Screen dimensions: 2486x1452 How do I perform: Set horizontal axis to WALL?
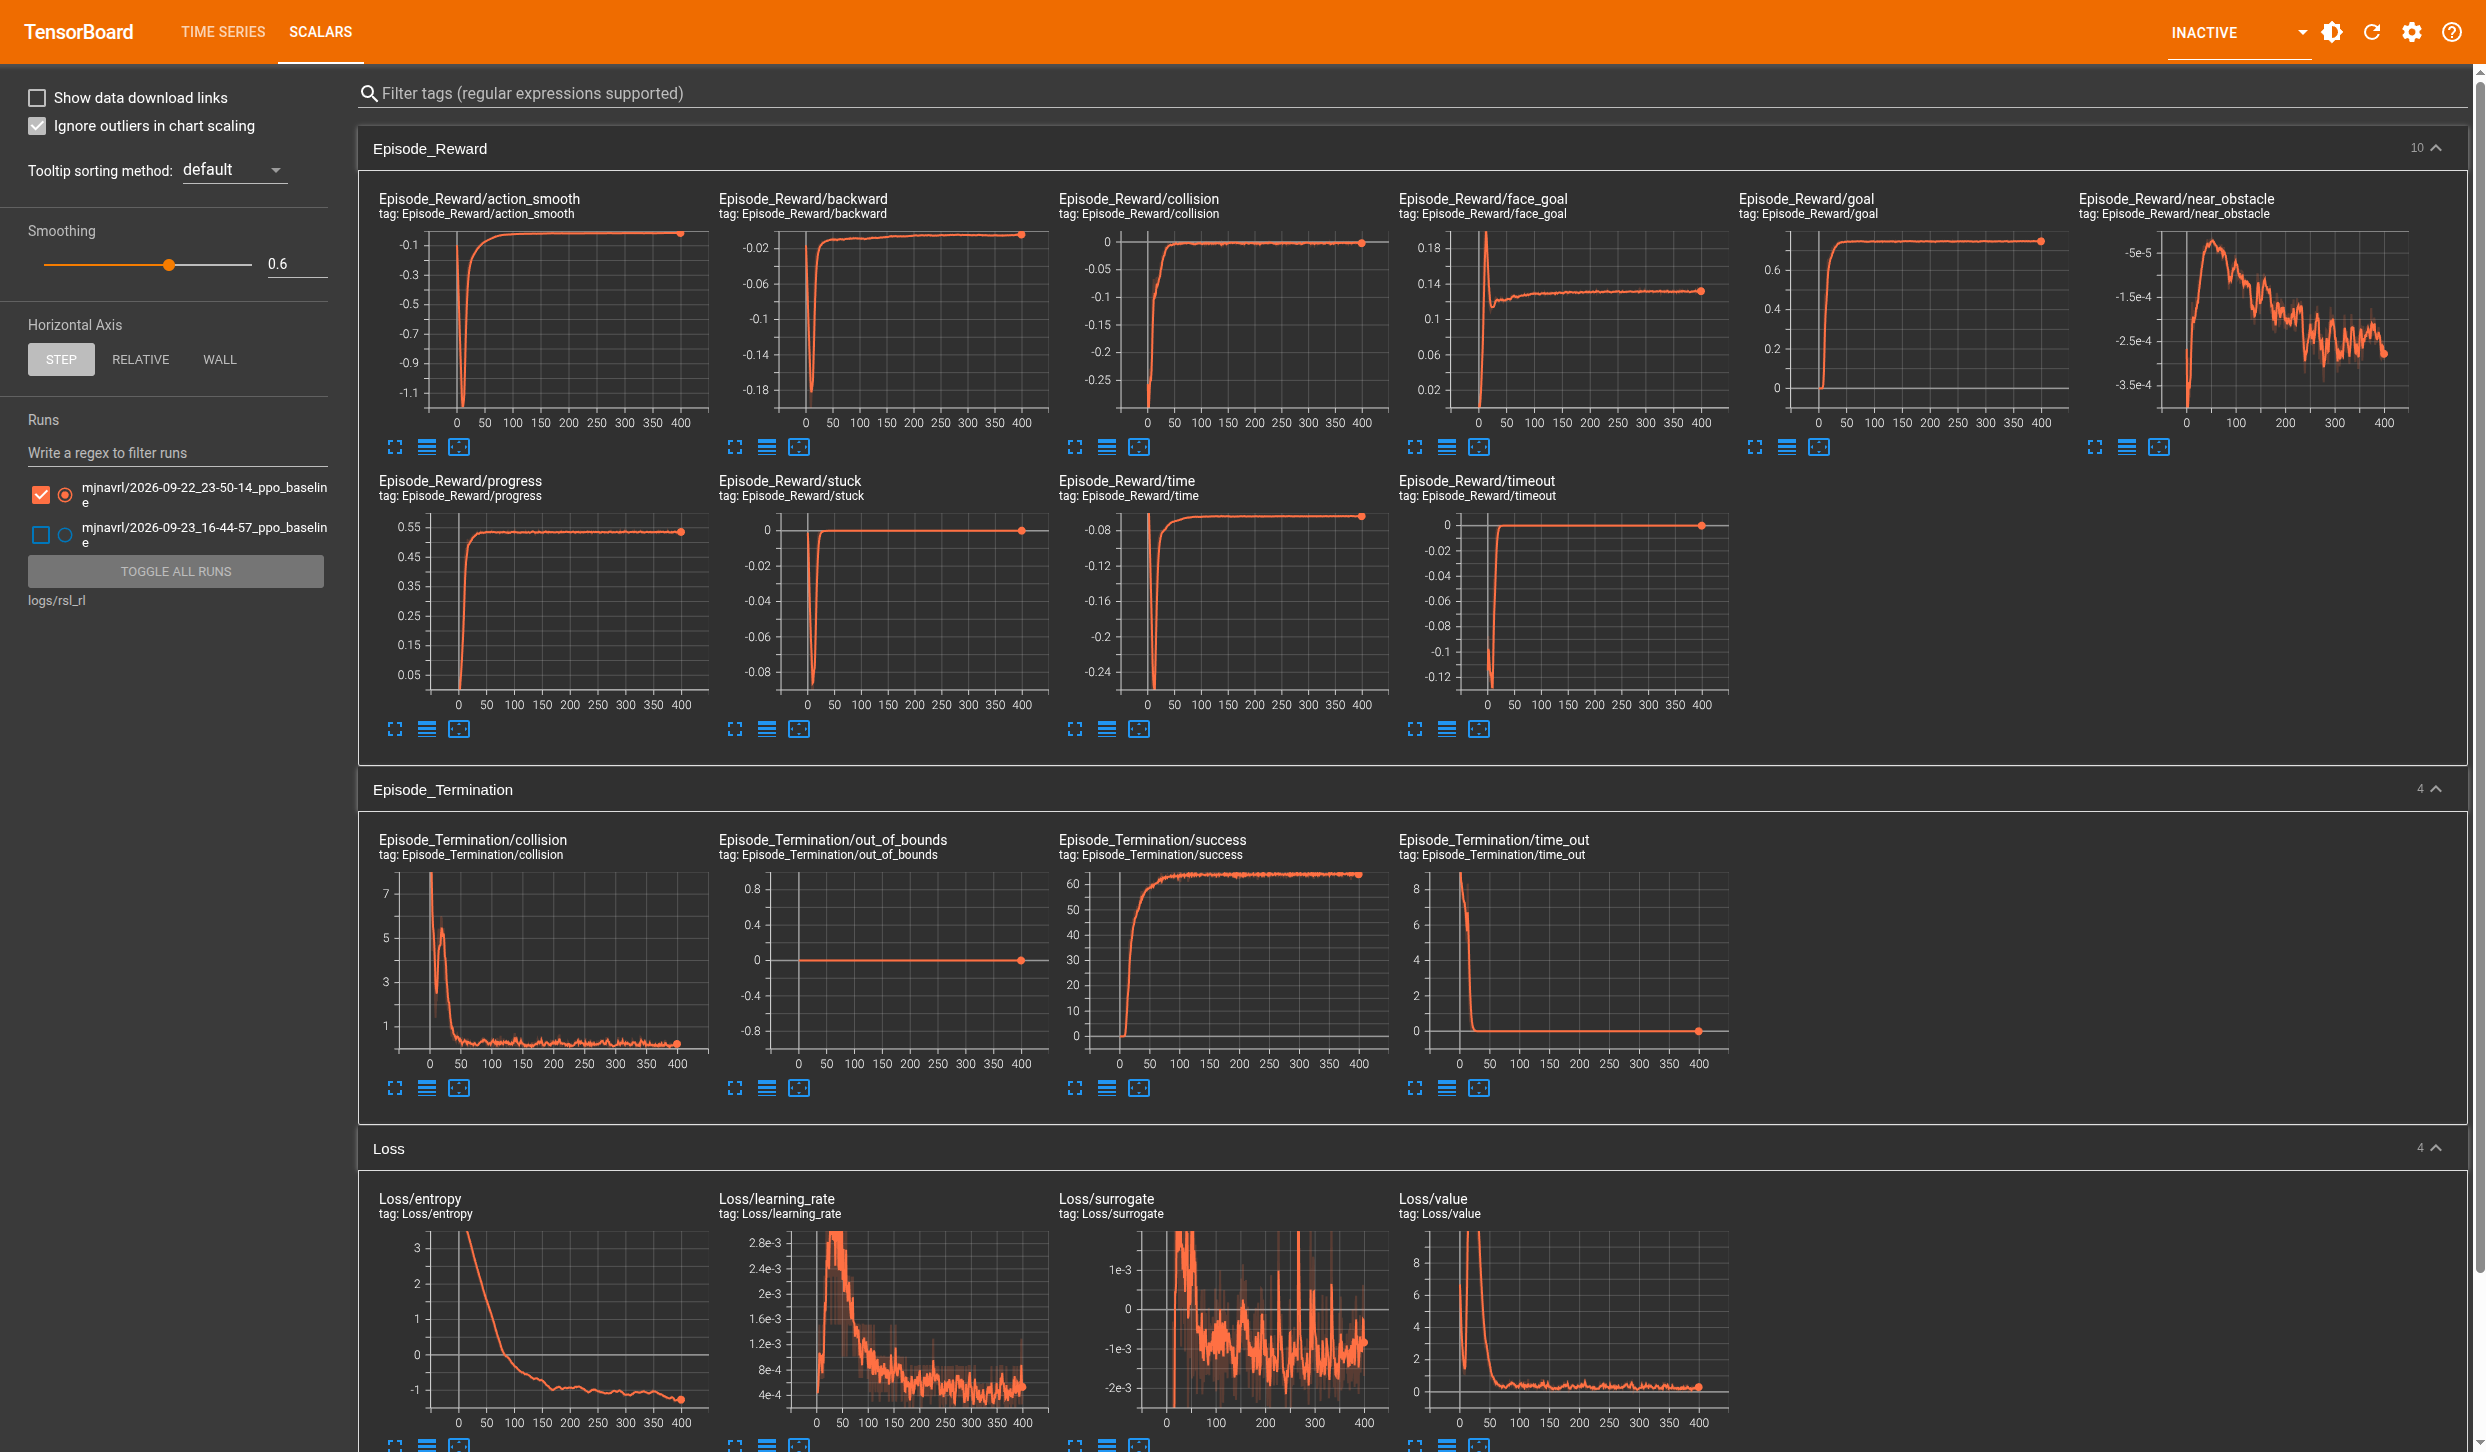pos(220,360)
